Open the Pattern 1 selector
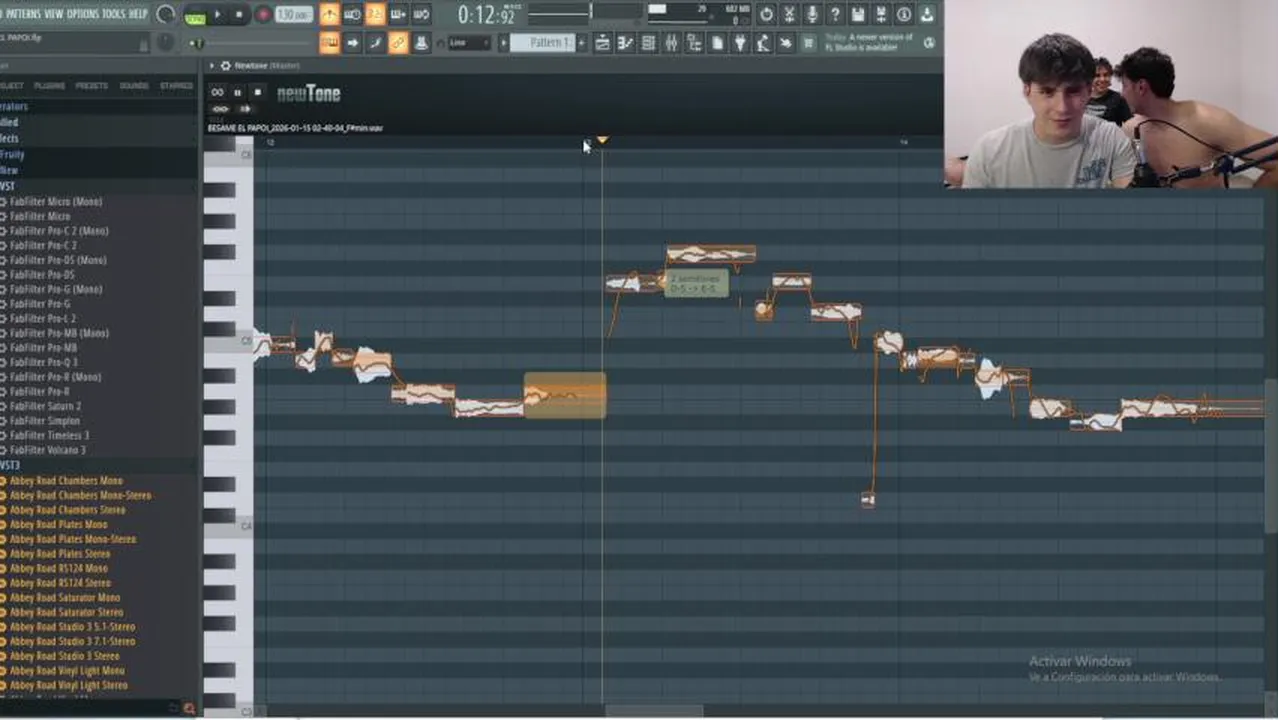 [x=541, y=43]
